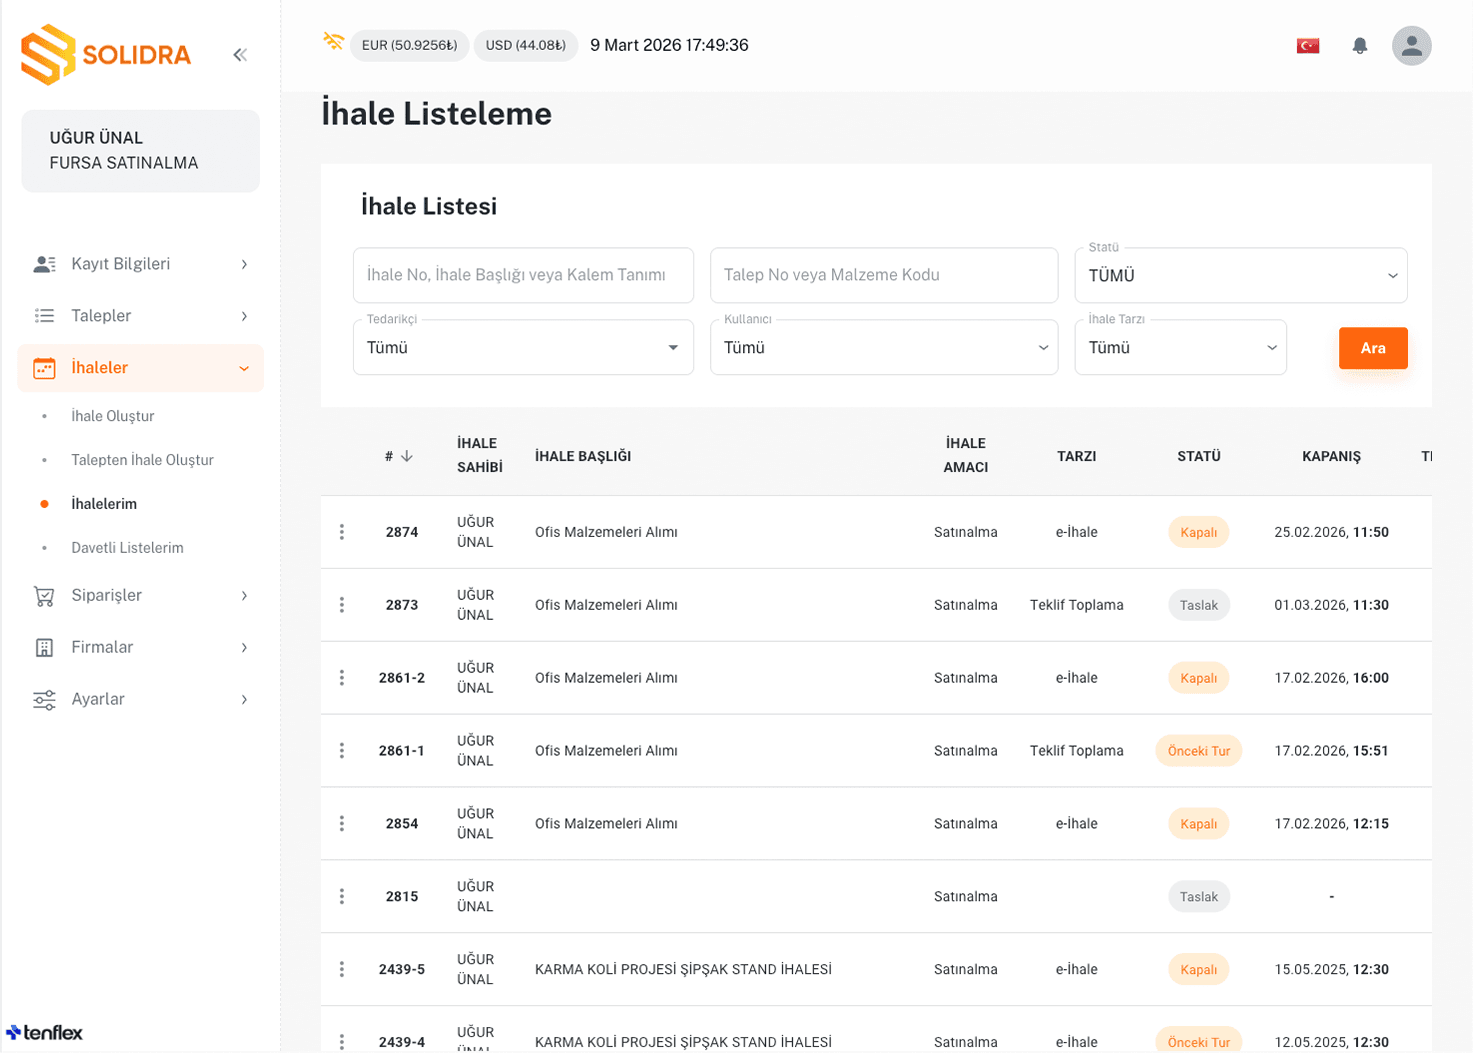Sort by number column arrow

pos(407,456)
